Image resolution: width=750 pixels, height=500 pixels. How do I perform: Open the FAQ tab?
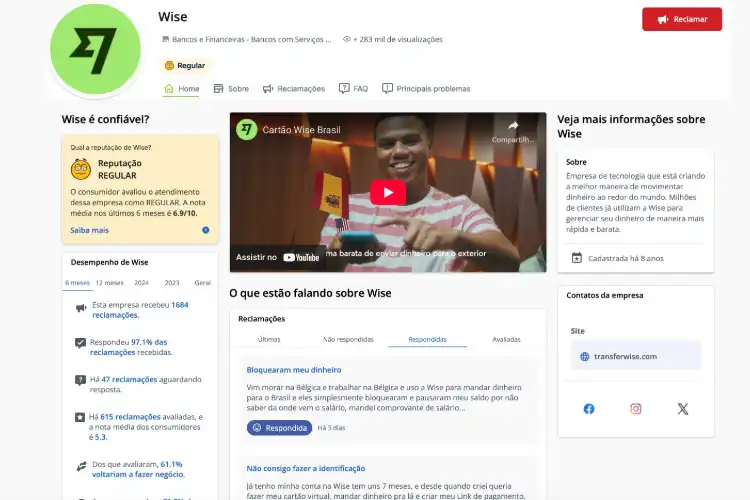coord(353,89)
